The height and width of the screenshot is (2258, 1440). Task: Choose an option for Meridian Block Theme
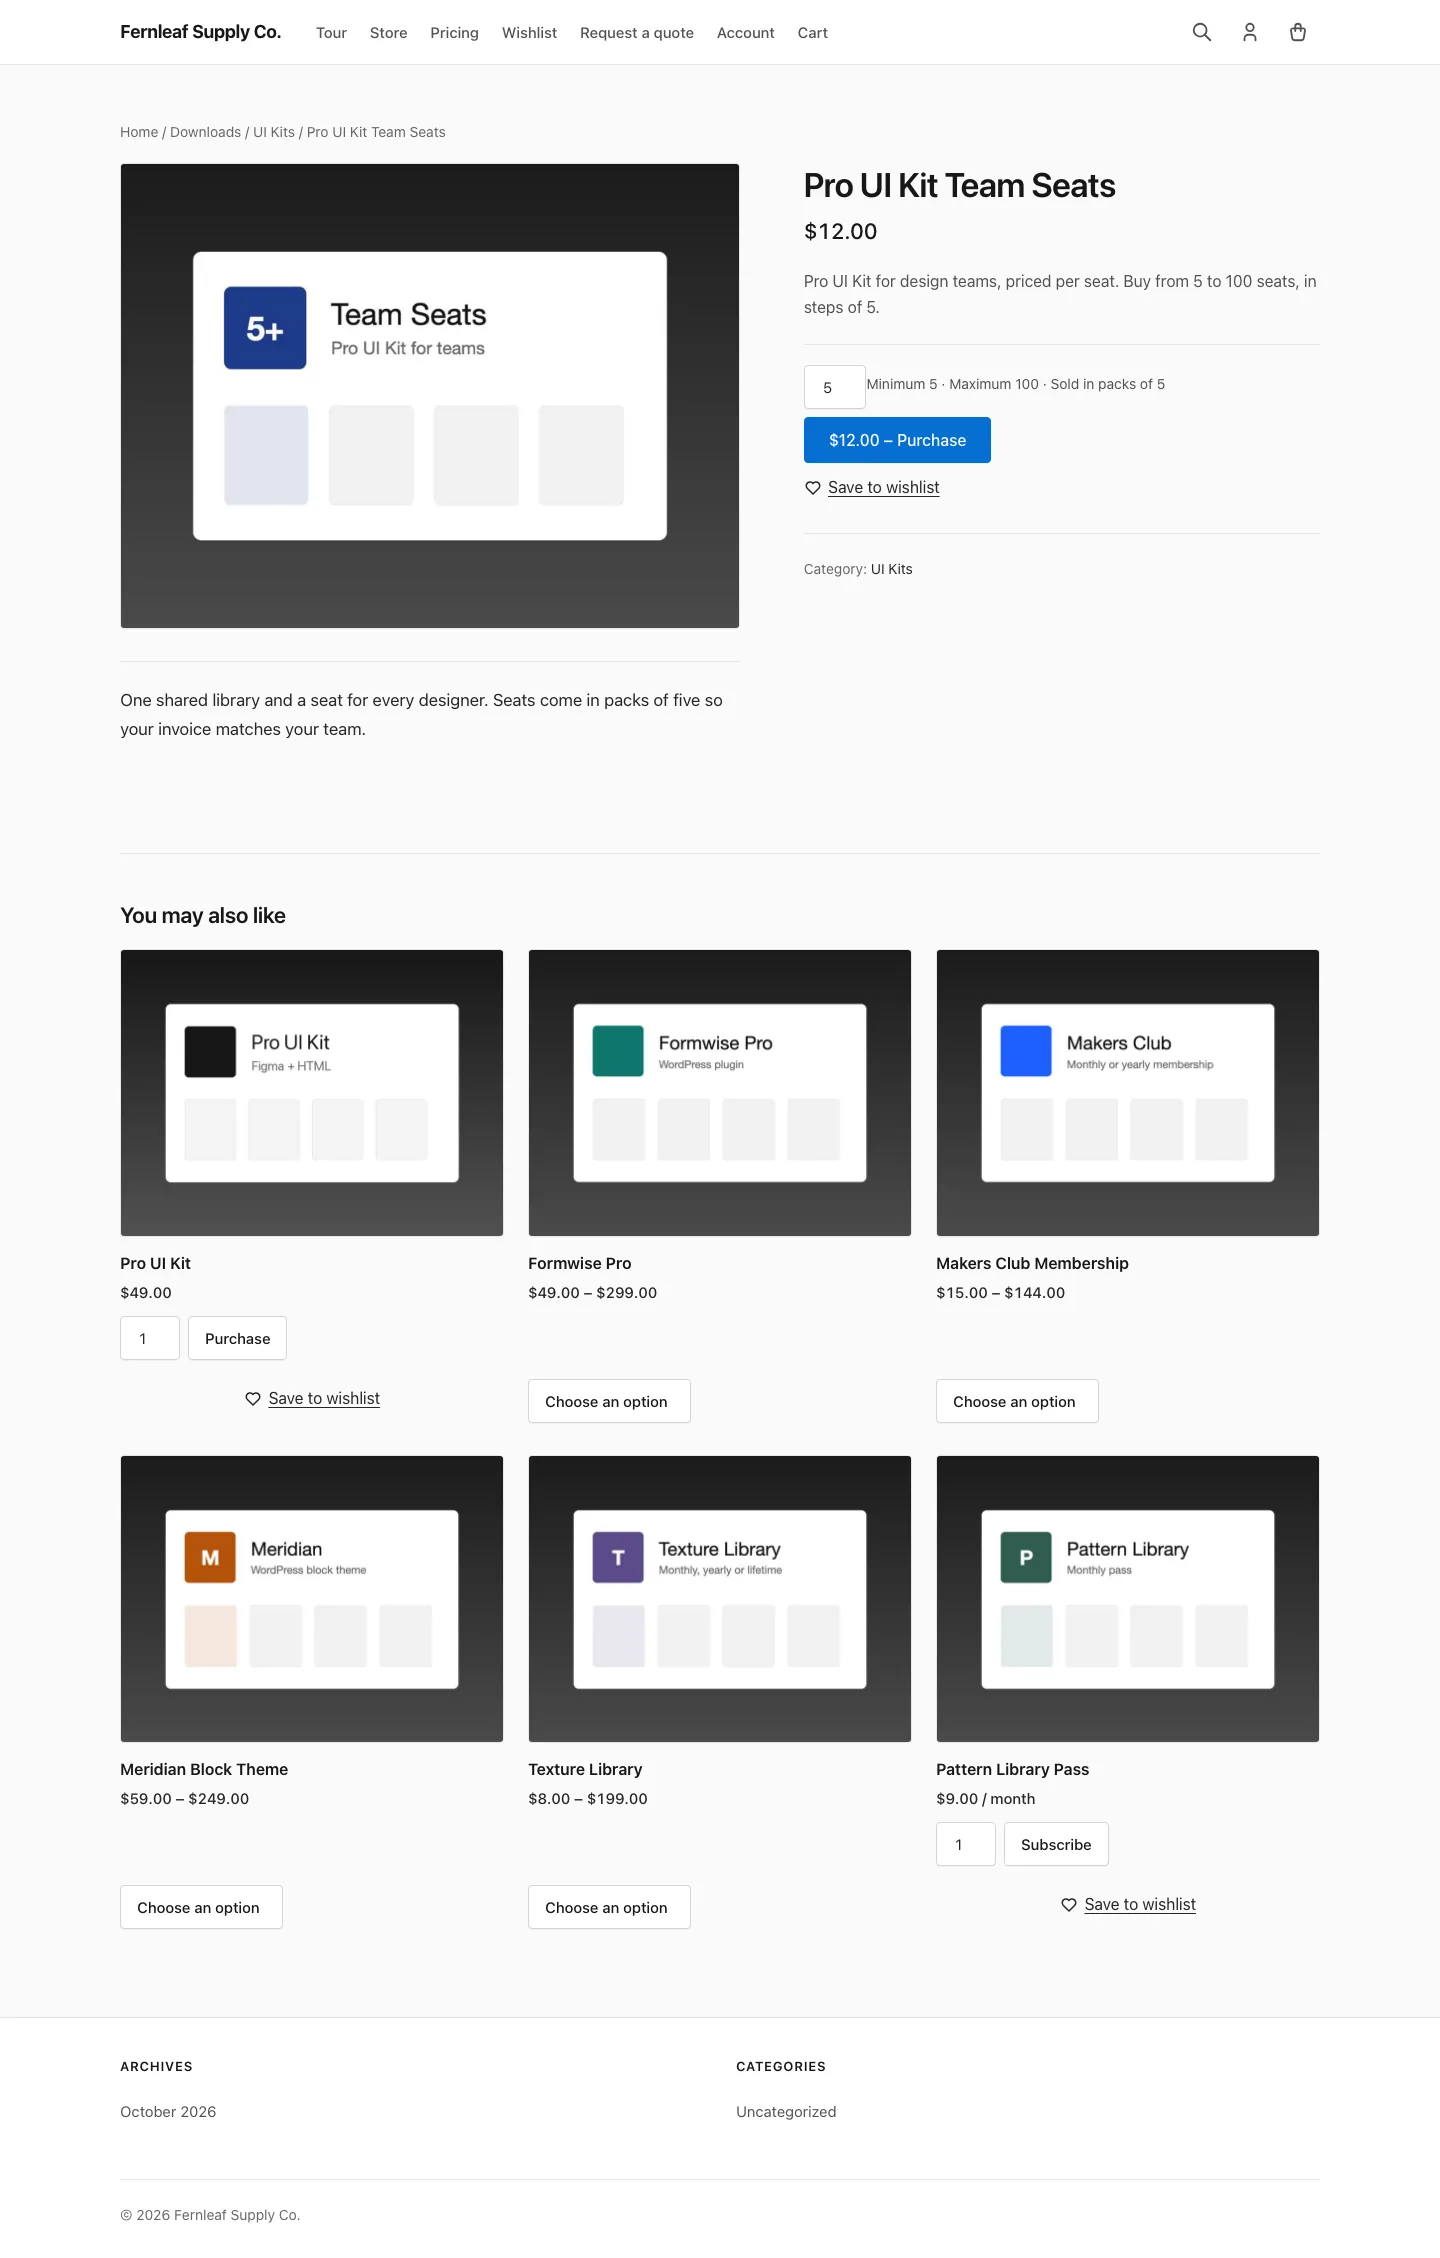201,1907
